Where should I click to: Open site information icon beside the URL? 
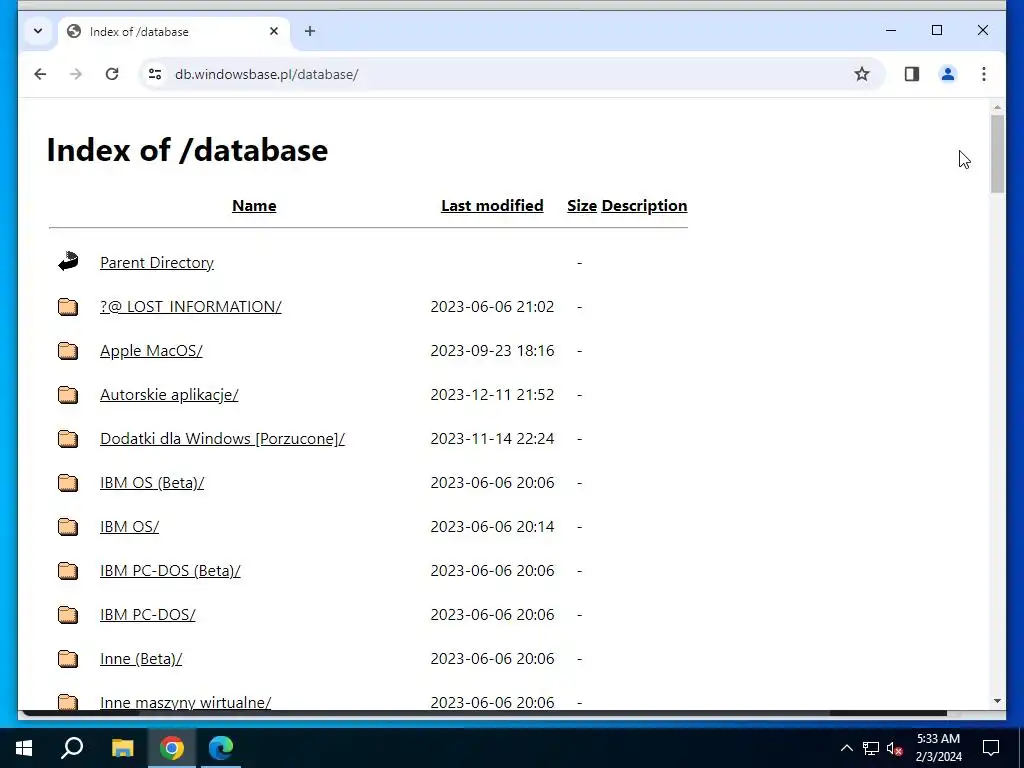155,74
